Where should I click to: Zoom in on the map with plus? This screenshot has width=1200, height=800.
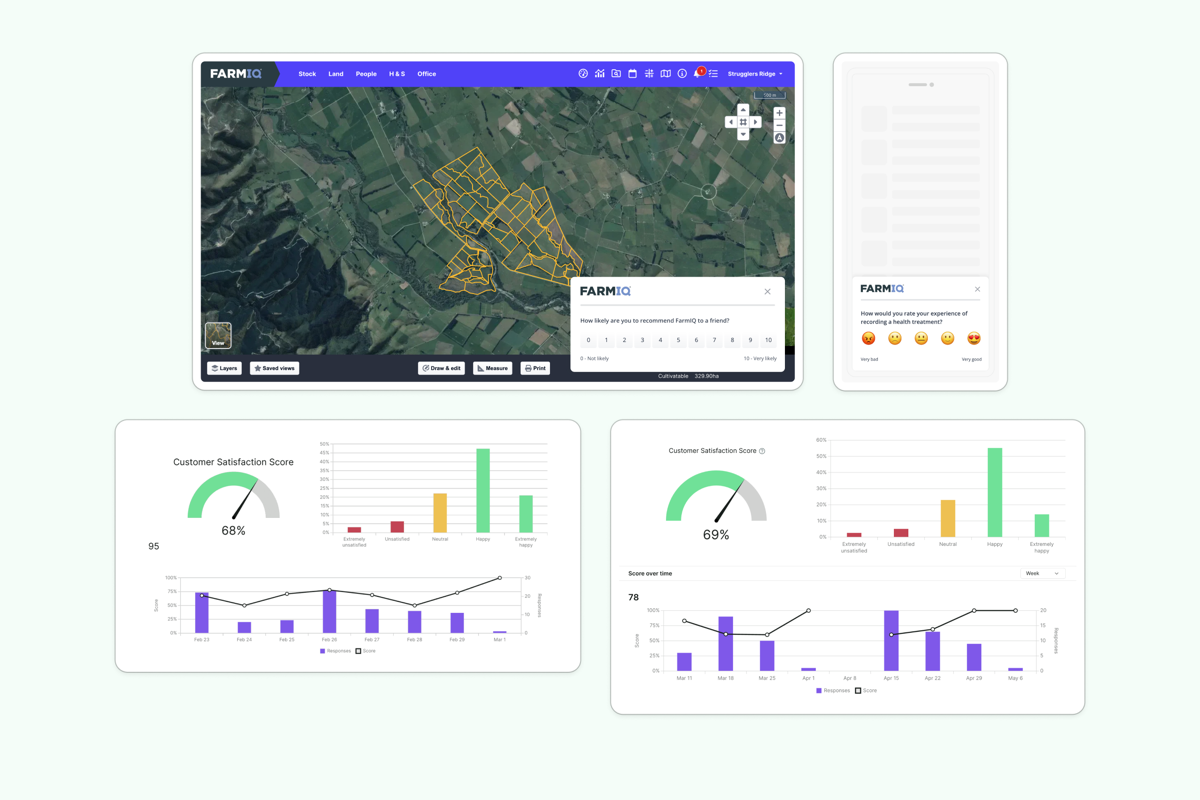779,113
